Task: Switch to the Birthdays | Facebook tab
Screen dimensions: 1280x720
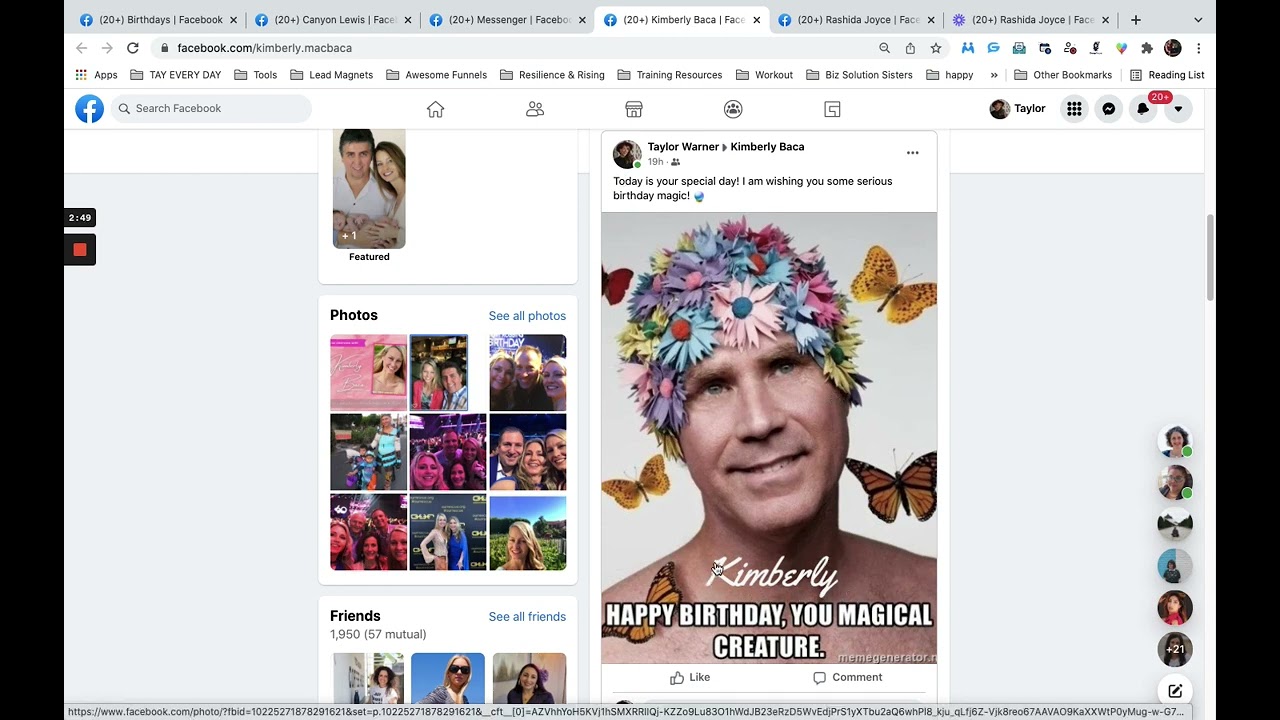Action: 158,20
